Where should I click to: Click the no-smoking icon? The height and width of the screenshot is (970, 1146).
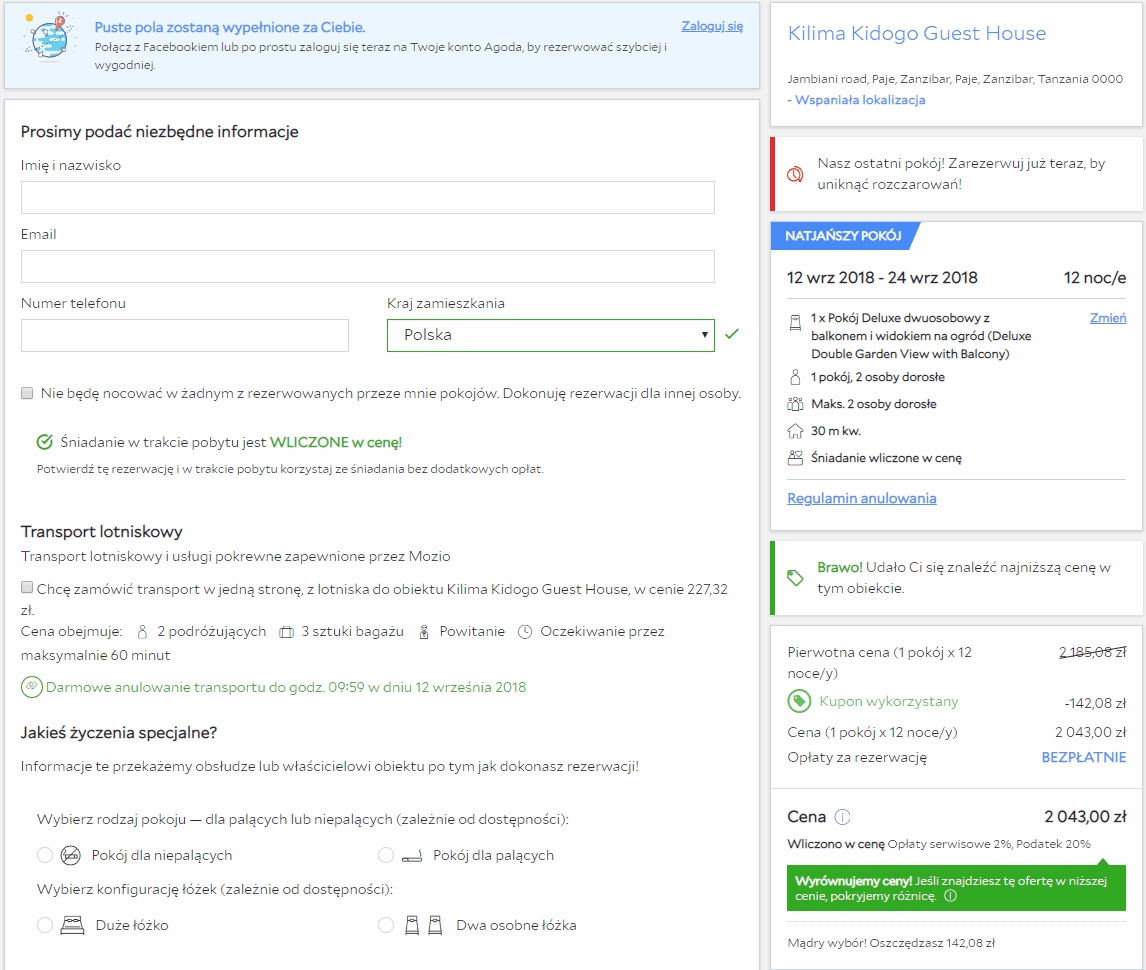pos(70,855)
